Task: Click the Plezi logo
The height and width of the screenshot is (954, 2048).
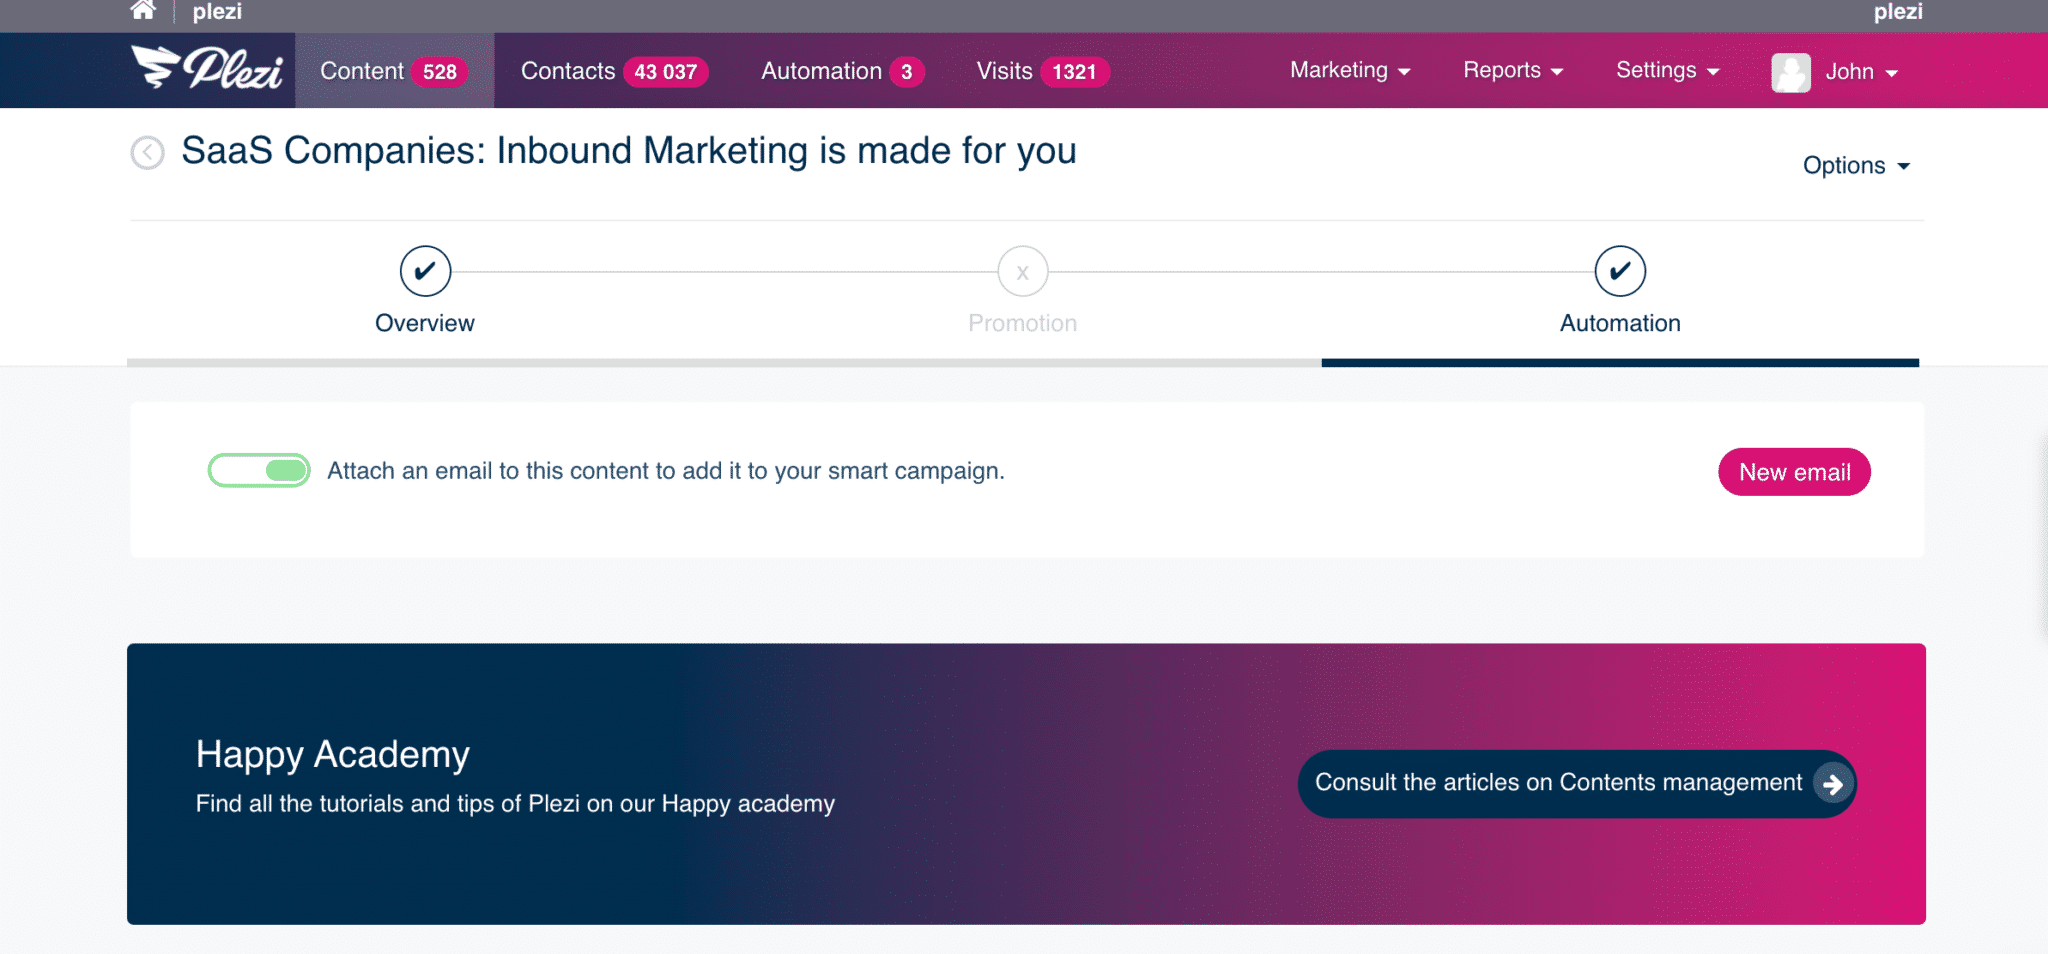Action: [207, 69]
